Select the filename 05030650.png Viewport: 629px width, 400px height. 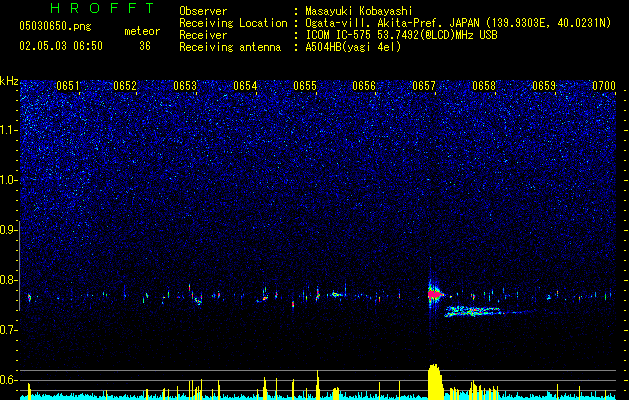[x=55, y=26]
